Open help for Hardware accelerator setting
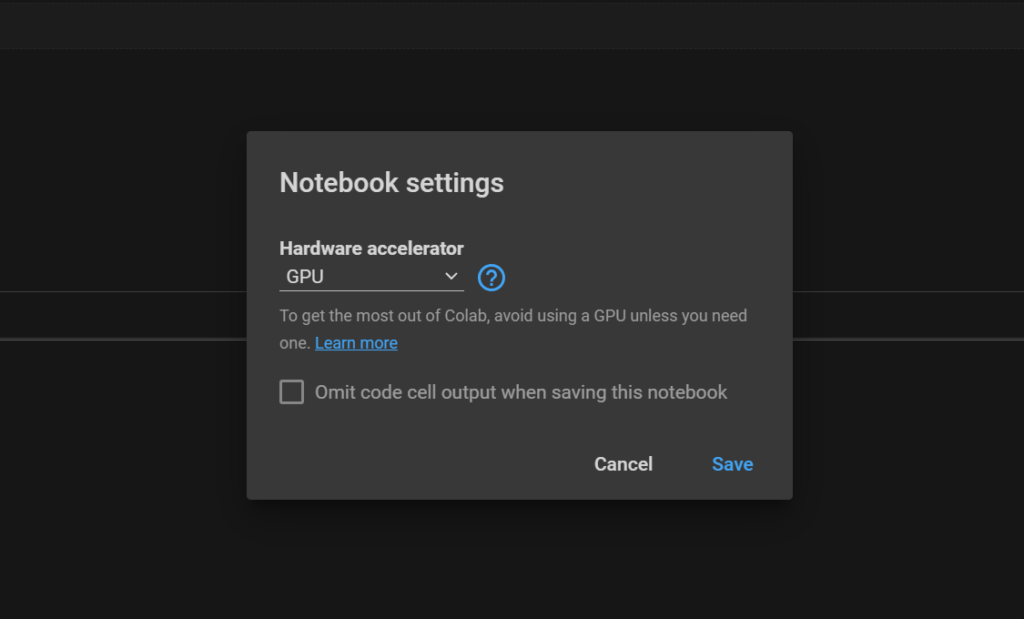The image size is (1024, 619). pos(491,277)
